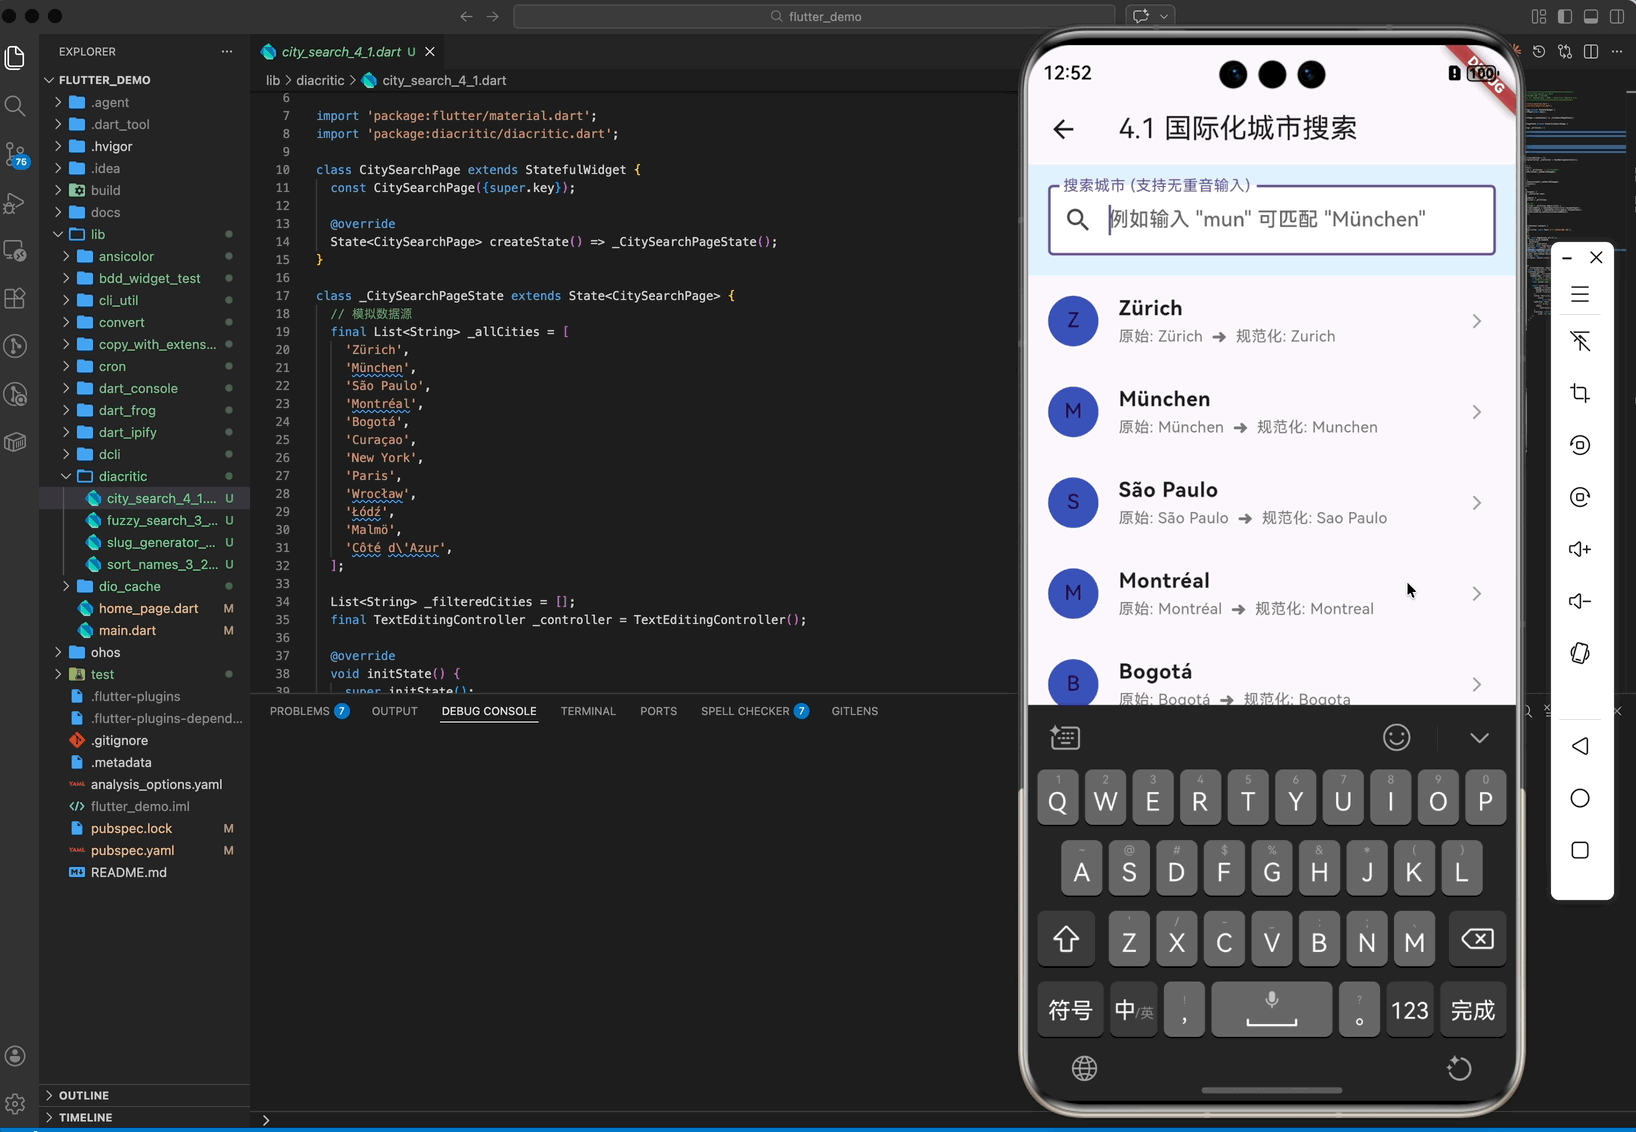
Task: Click emulator screenshot crop icon
Action: click(1580, 393)
